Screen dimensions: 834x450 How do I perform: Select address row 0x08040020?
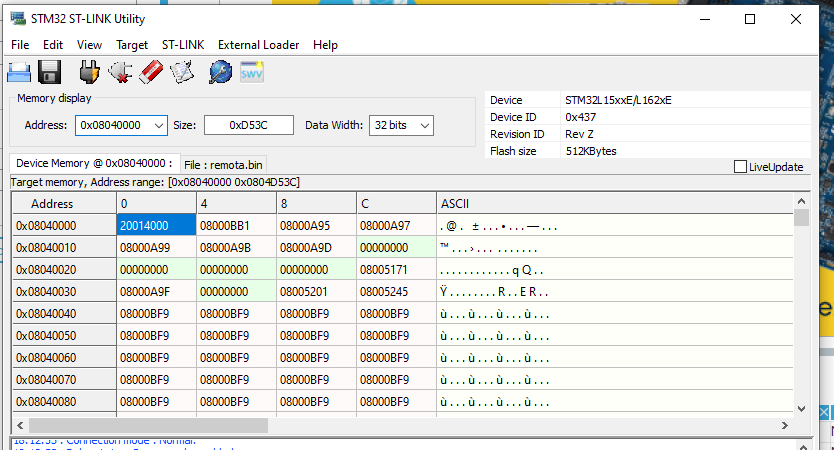[64, 270]
